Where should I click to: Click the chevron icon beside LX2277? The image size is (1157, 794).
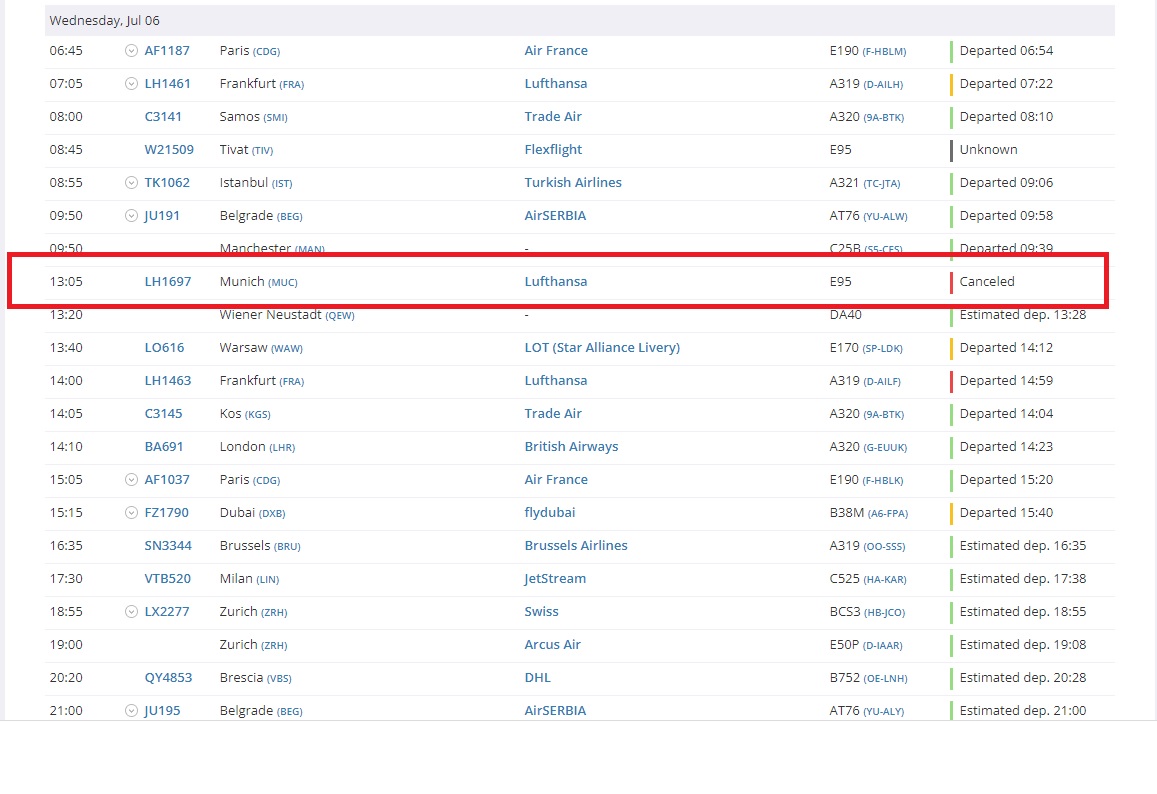[x=131, y=612]
